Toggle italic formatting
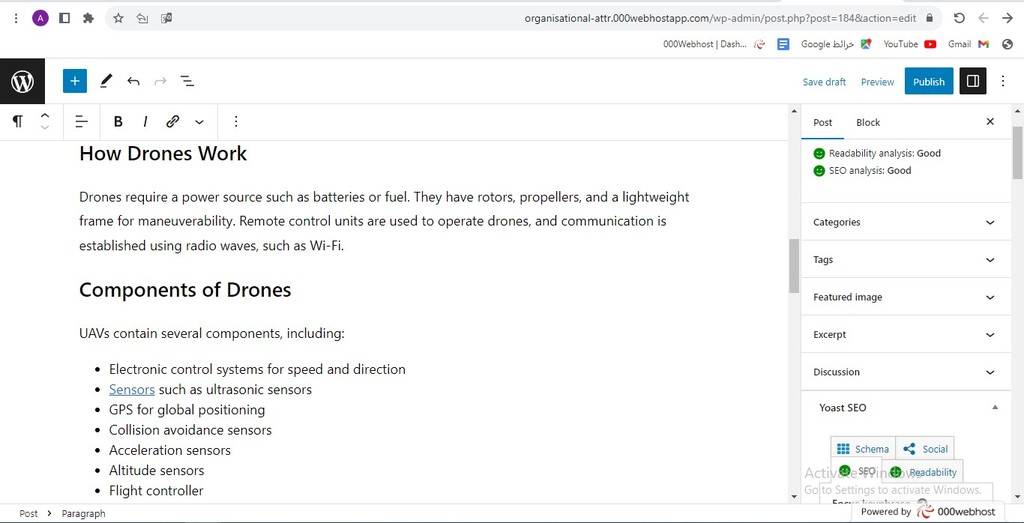Screen dimensions: 1024x523 click(x=145, y=121)
